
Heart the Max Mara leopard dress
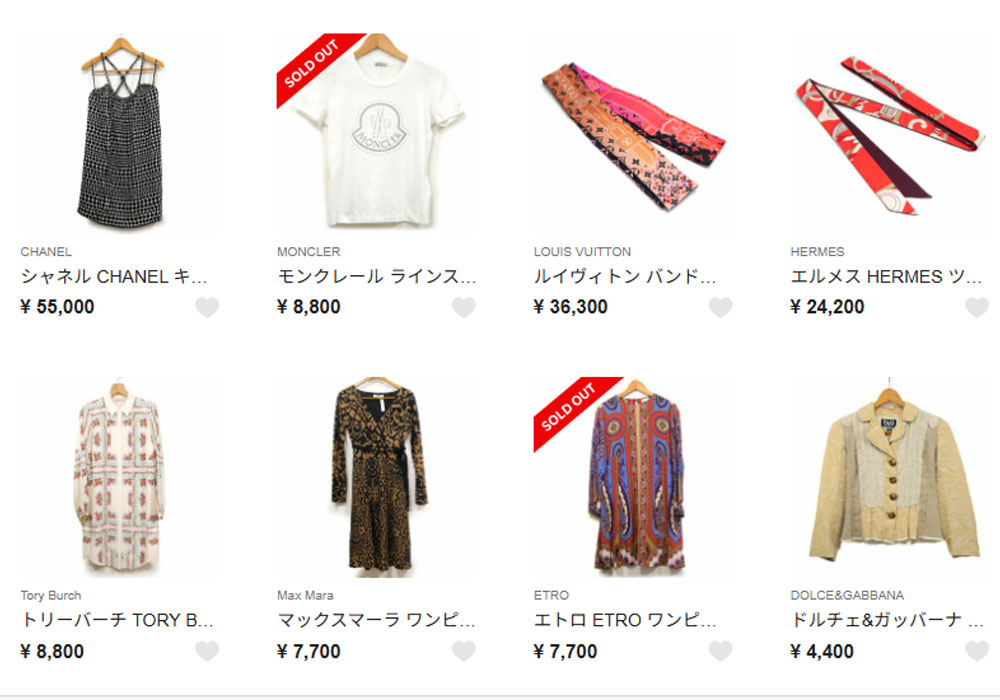pos(464,651)
